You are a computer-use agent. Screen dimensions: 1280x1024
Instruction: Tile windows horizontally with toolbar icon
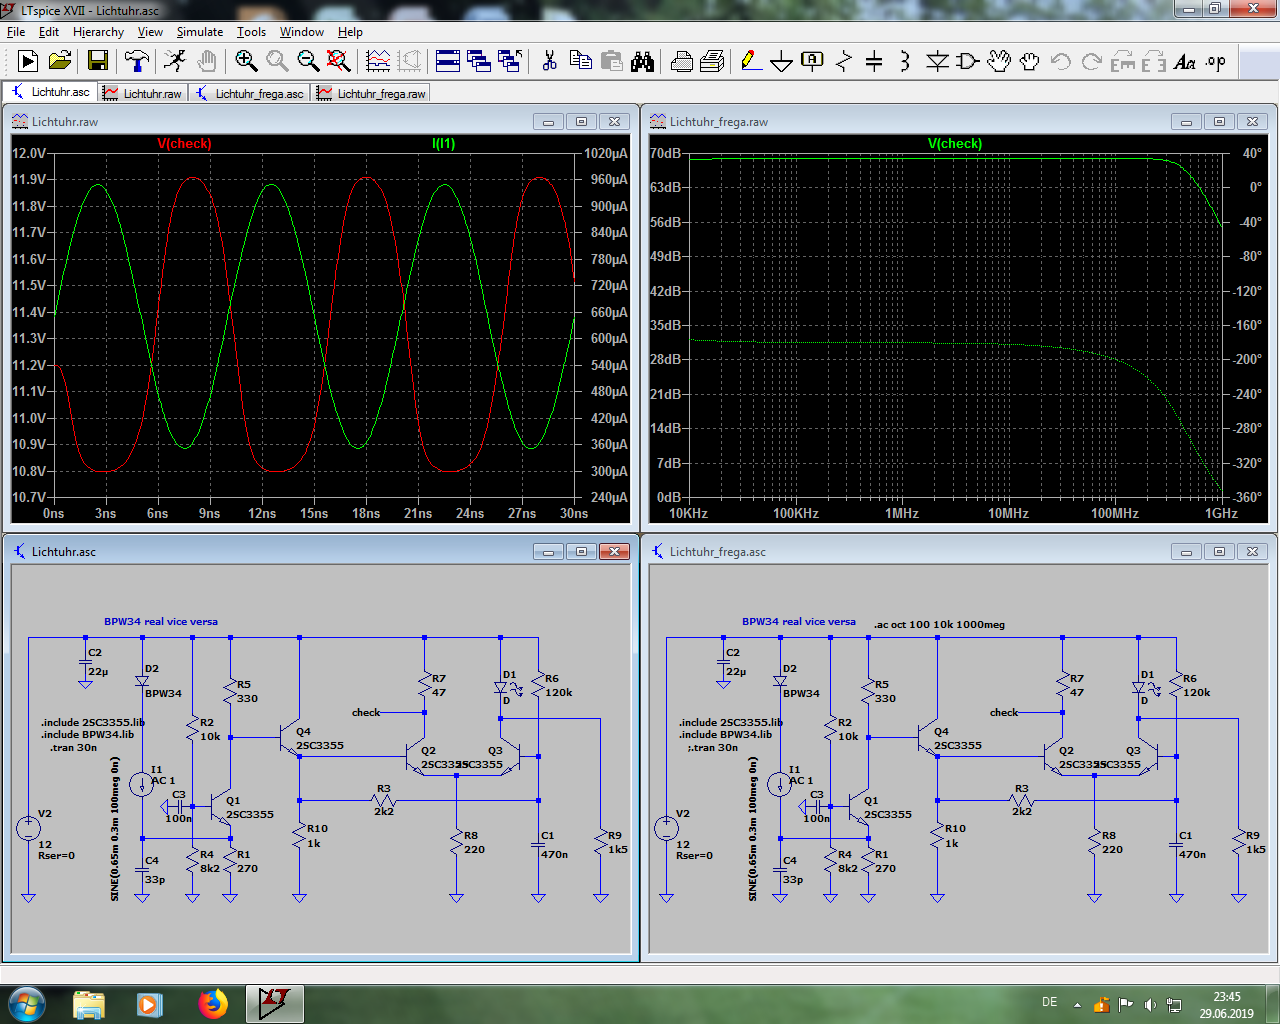coord(448,62)
